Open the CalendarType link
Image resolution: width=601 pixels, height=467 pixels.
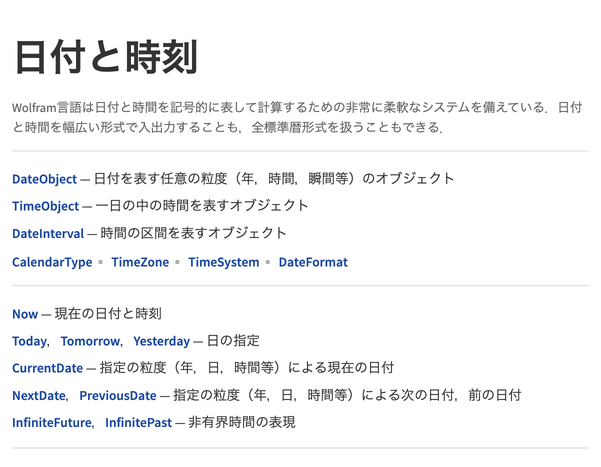point(52,262)
